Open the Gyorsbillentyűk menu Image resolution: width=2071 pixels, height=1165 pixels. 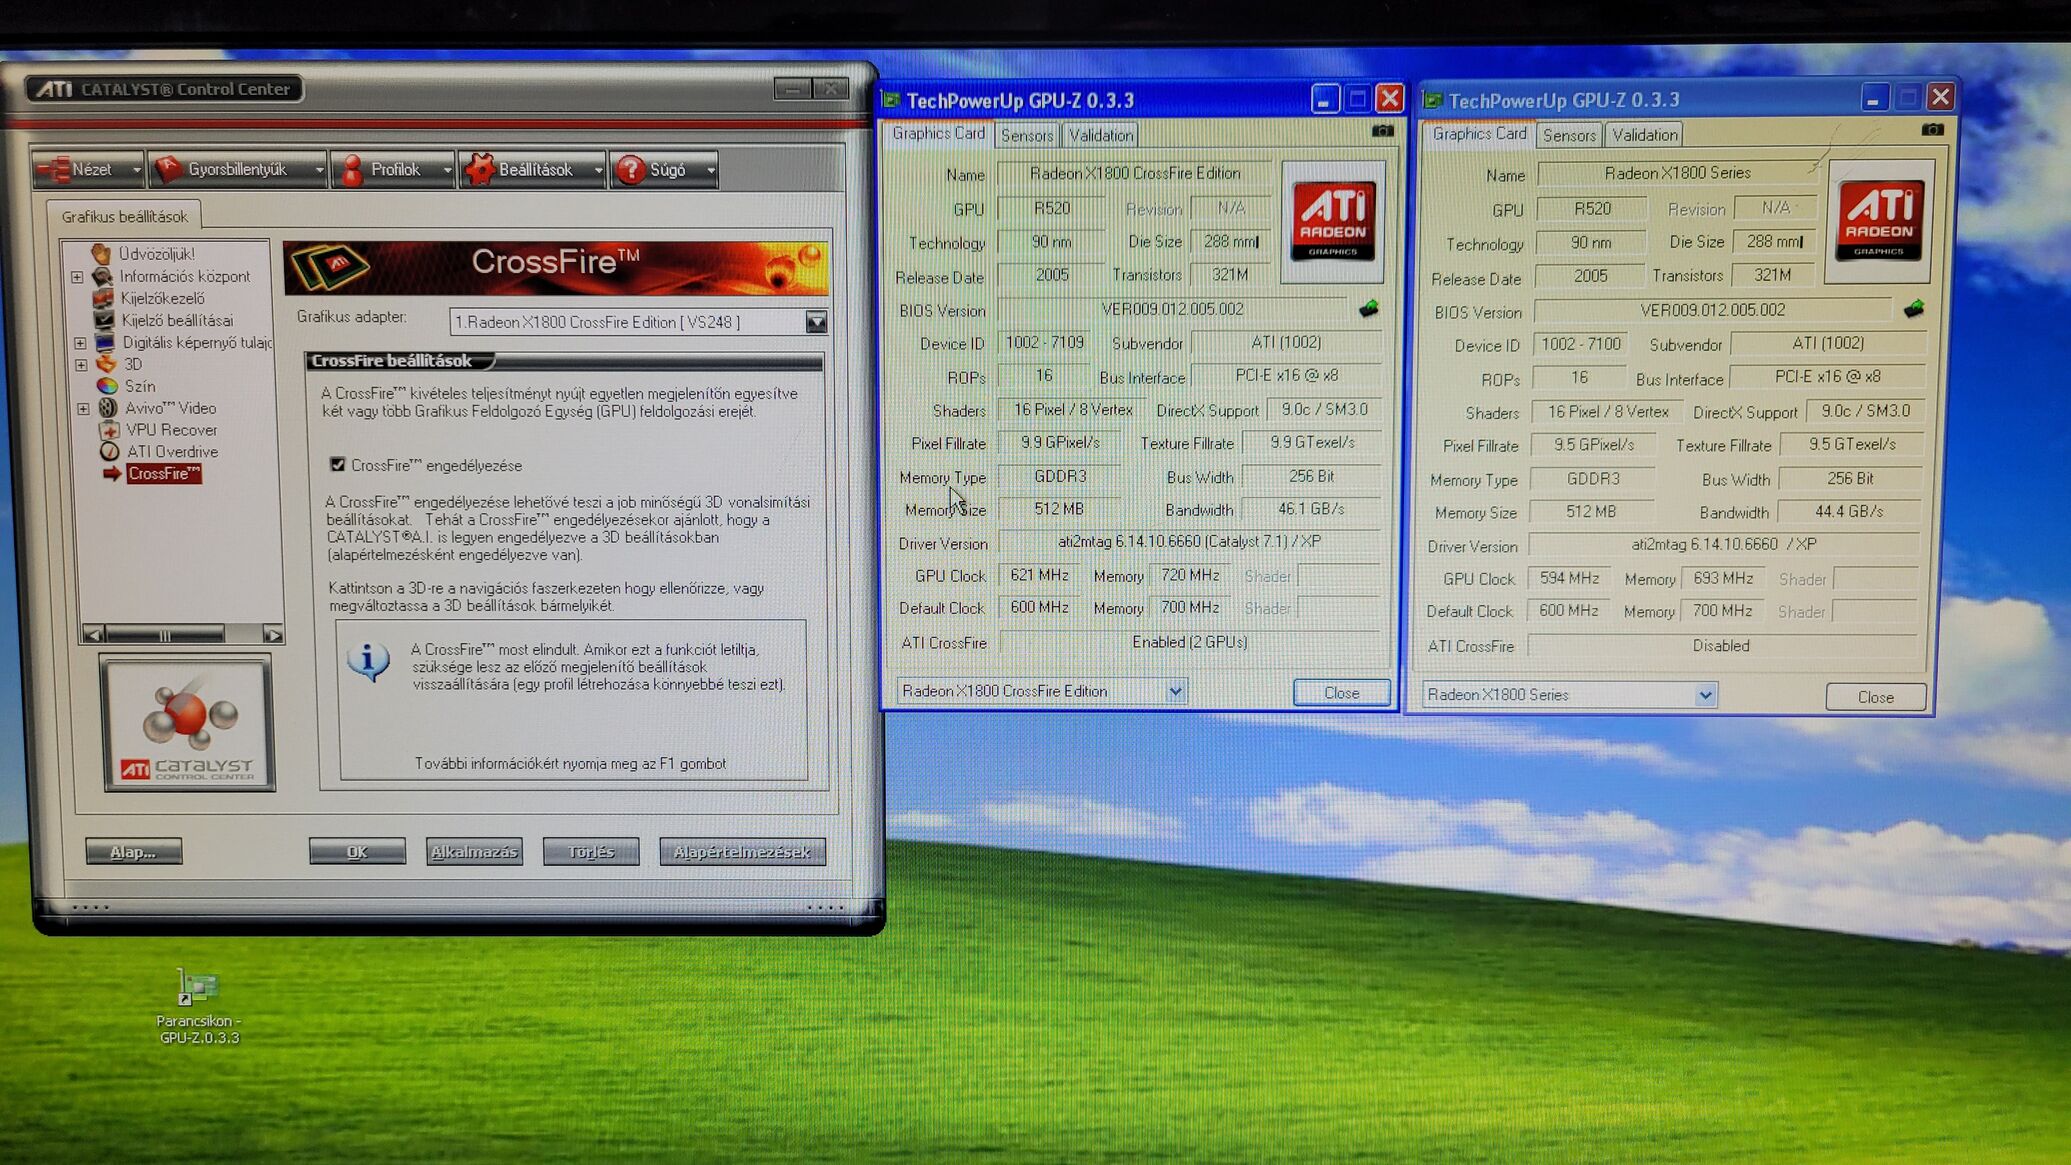(238, 170)
